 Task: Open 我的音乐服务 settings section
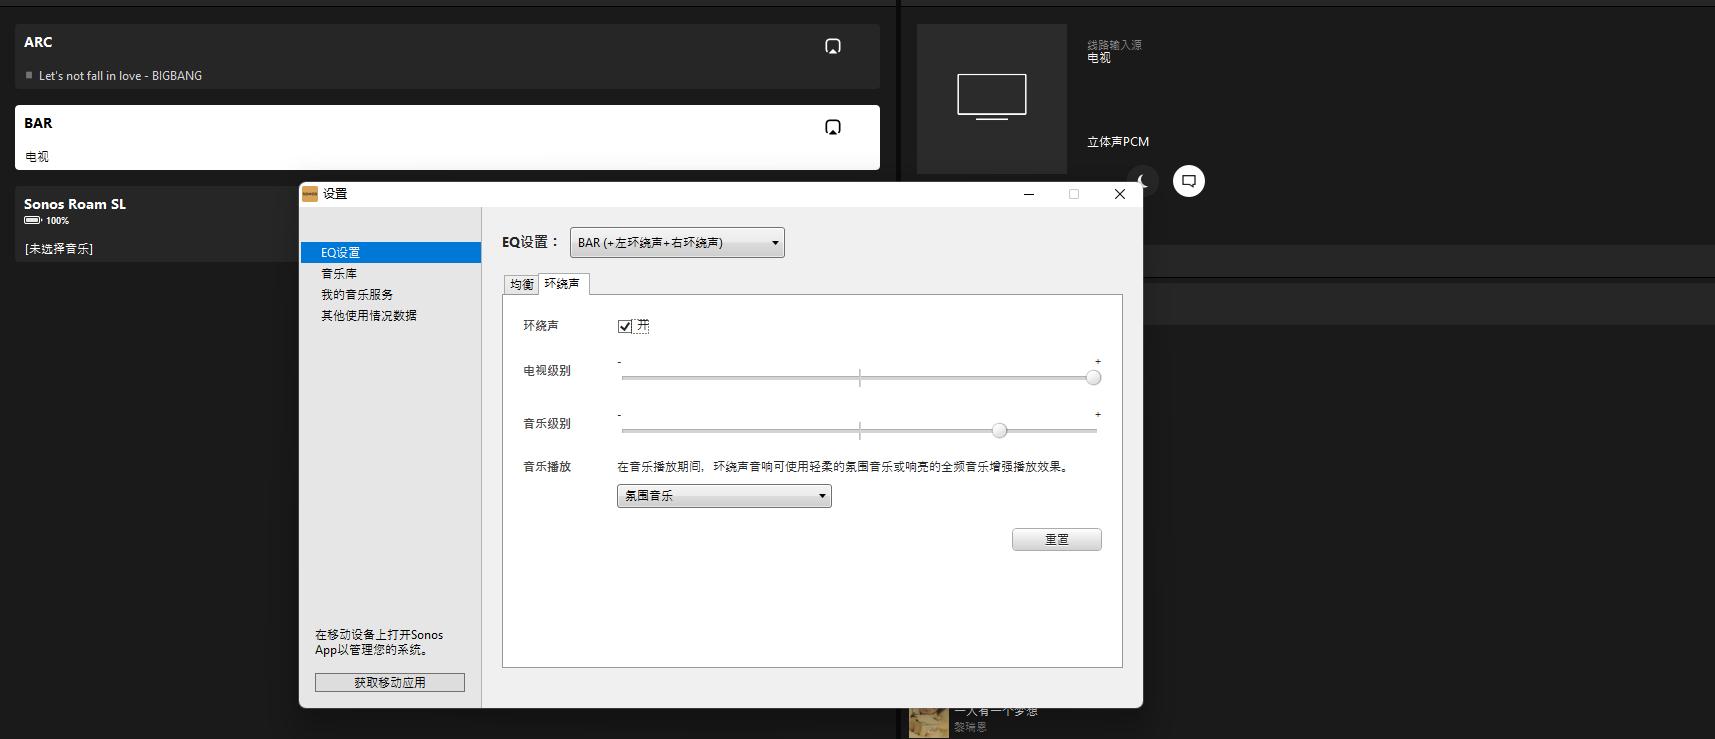point(357,295)
